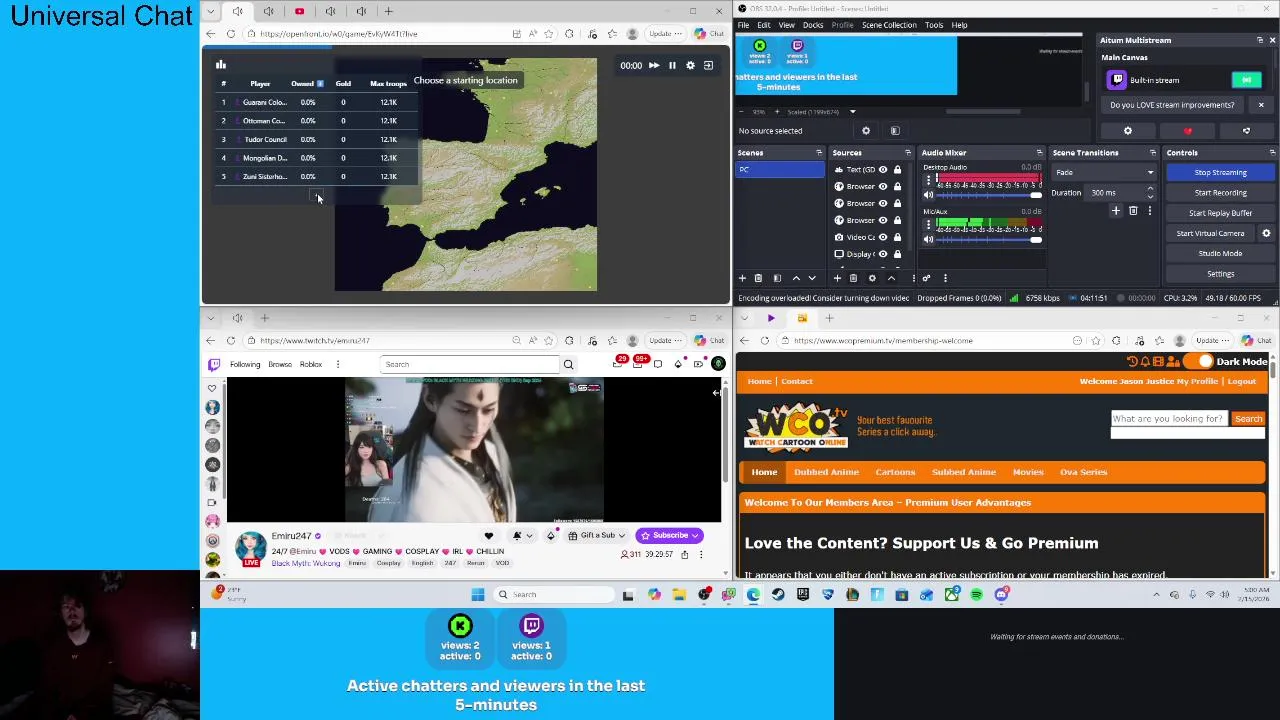Click Twitch search magnifier button
The image size is (1280, 720).
tap(568, 364)
